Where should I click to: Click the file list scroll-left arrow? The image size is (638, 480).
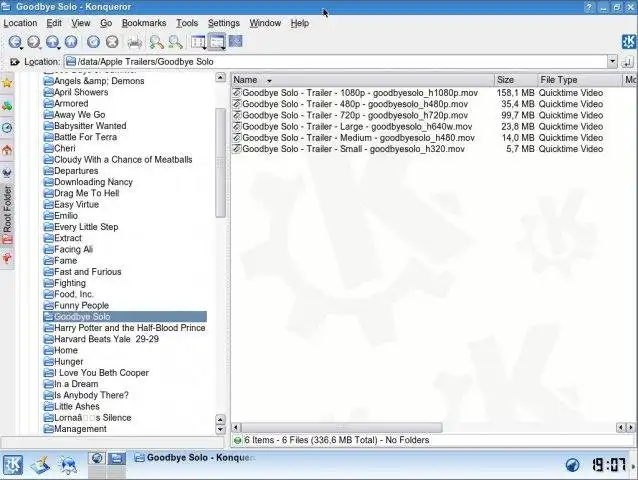[236, 427]
